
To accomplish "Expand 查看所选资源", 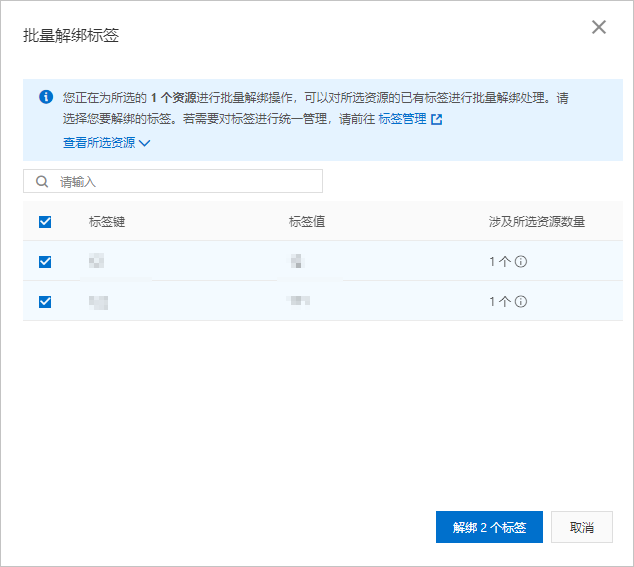I will tap(106, 143).
